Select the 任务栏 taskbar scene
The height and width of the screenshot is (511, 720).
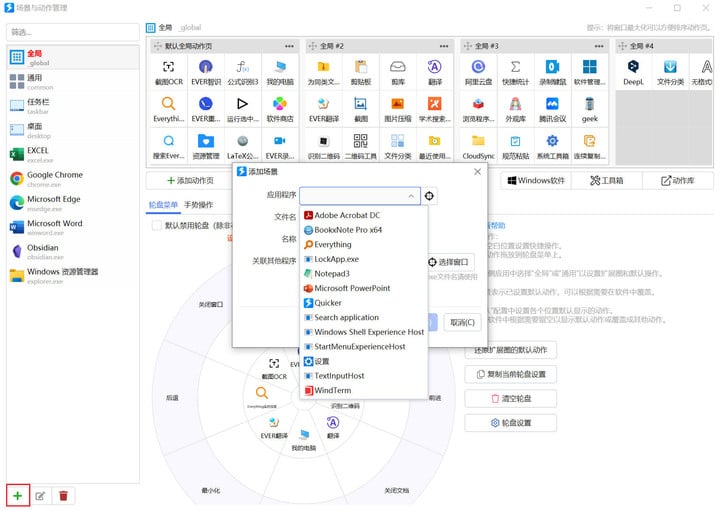[x=73, y=106]
